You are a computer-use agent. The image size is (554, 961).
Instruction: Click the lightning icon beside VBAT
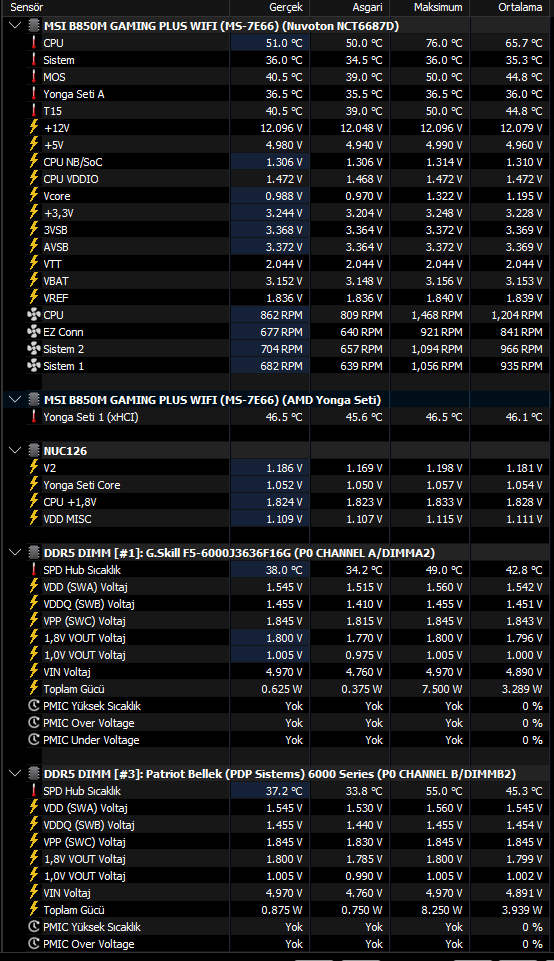point(34,281)
